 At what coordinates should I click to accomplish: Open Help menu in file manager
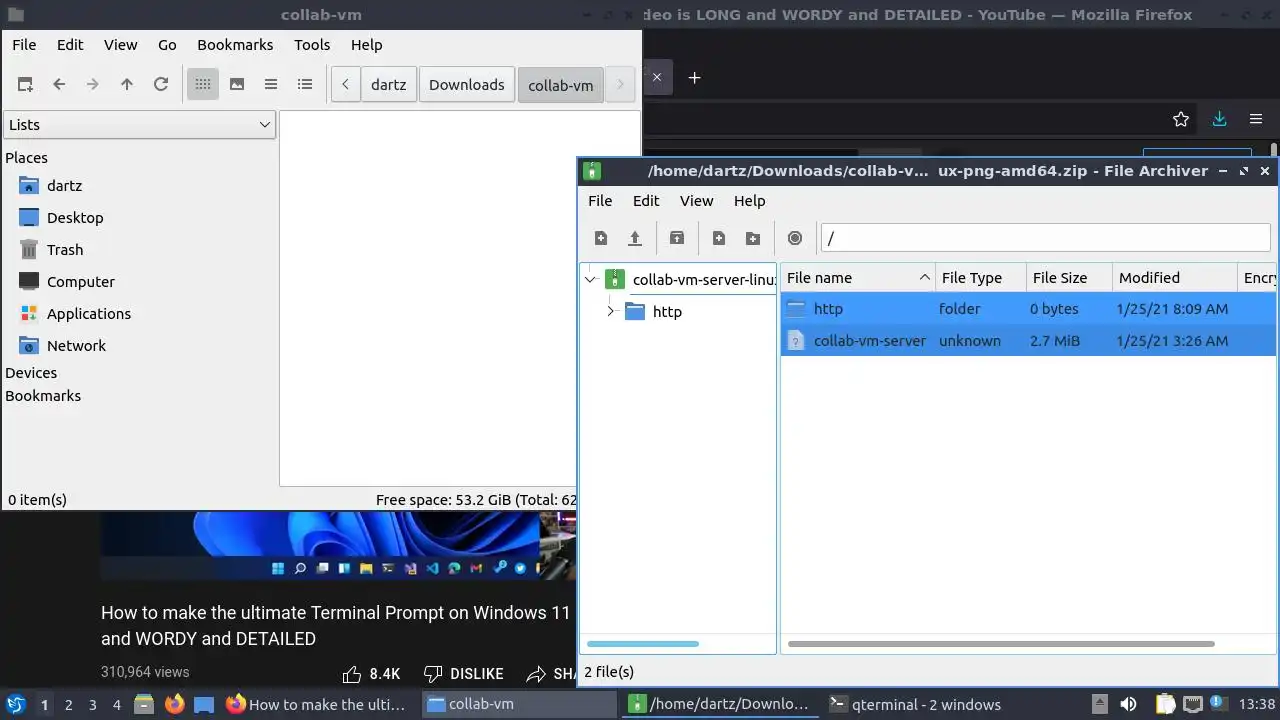click(366, 44)
